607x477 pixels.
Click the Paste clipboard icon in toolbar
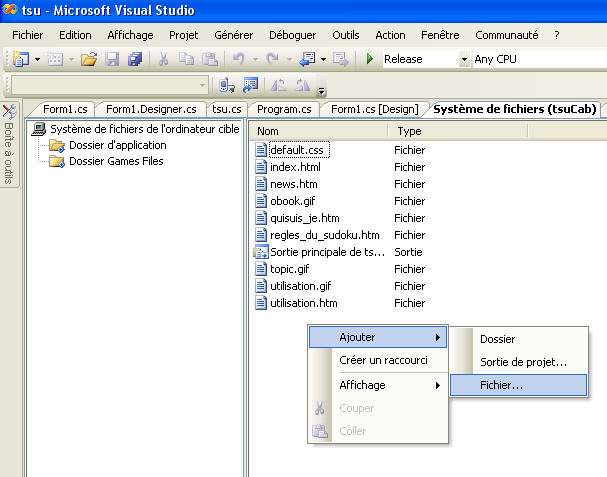pyautogui.click(x=210, y=59)
